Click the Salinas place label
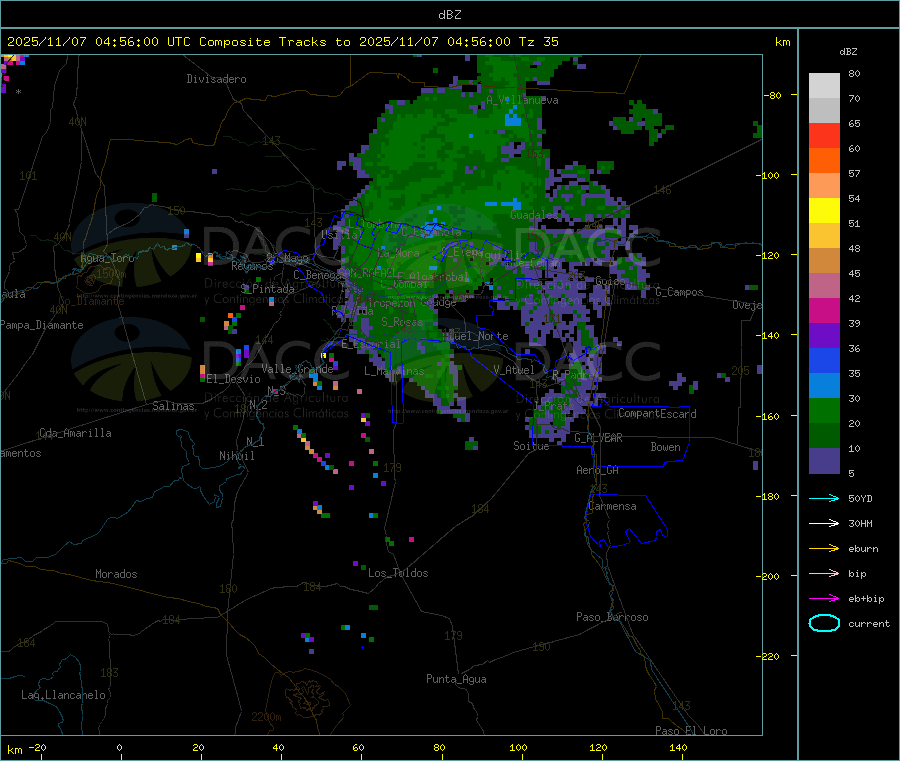 click(x=173, y=406)
